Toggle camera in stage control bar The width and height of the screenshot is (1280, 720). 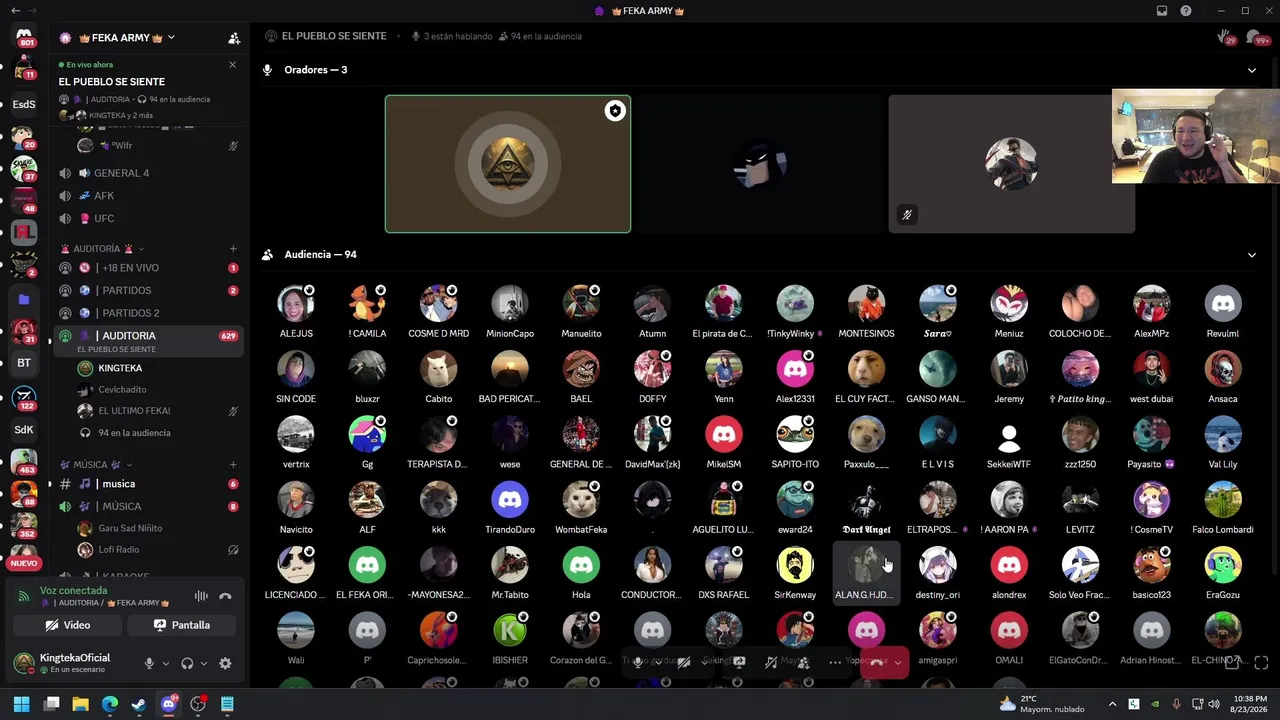684,661
